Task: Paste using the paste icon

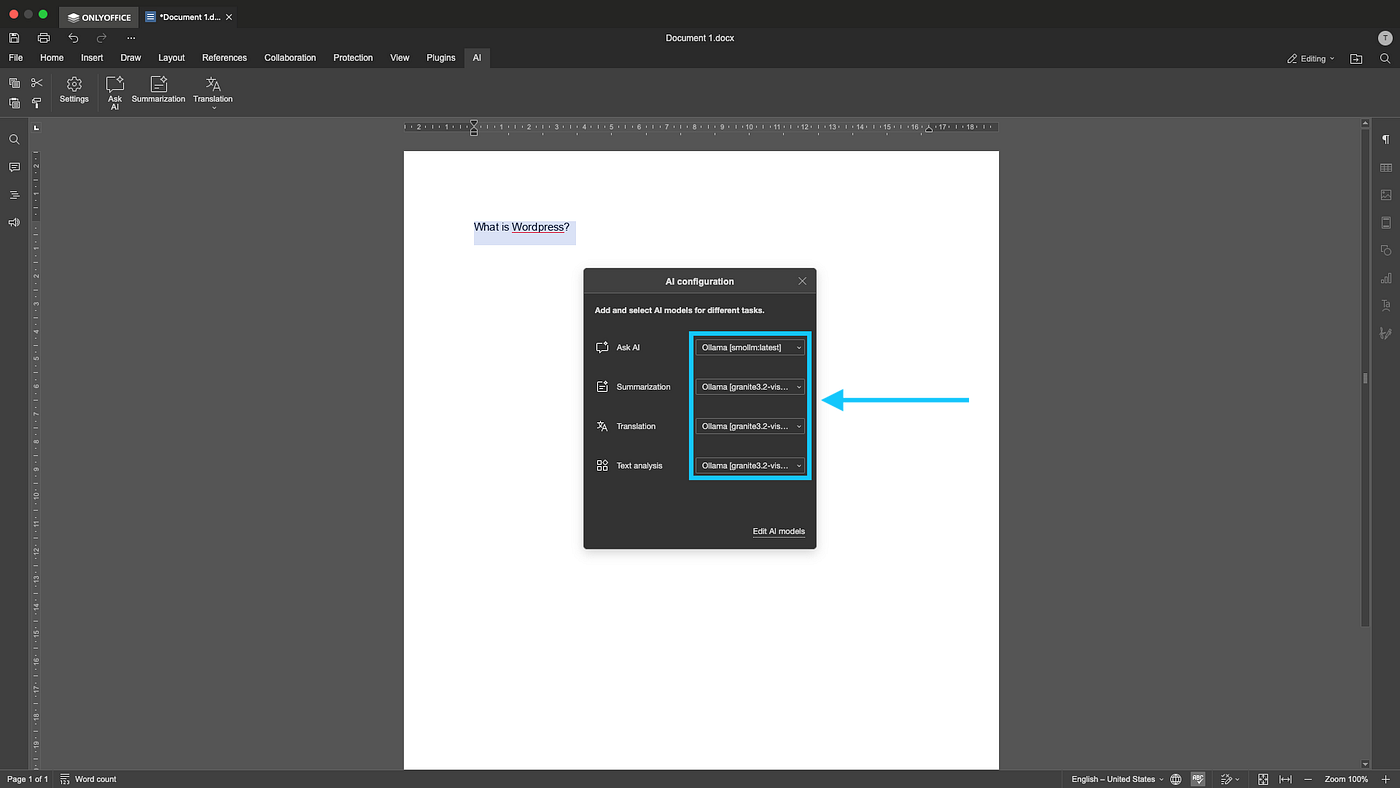Action: pyautogui.click(x=14, y=103)
